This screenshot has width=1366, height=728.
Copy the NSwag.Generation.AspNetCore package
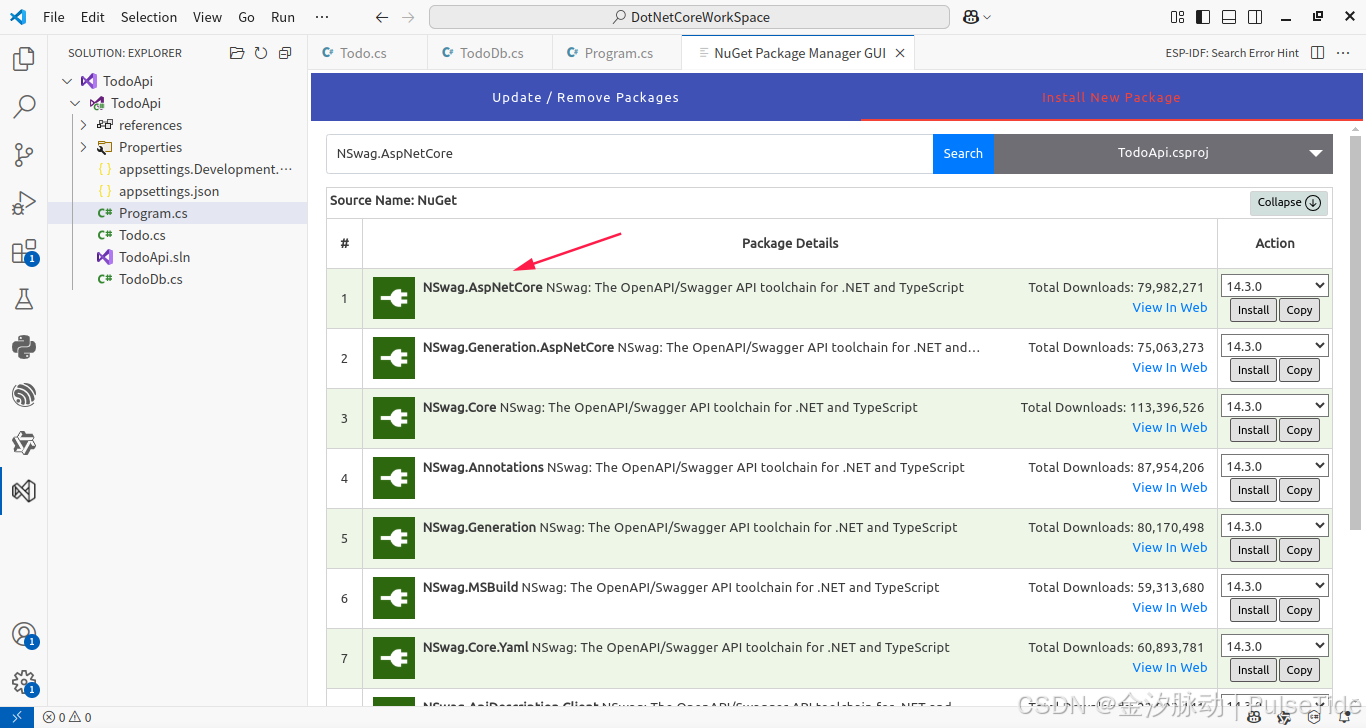click(1299, 370)
